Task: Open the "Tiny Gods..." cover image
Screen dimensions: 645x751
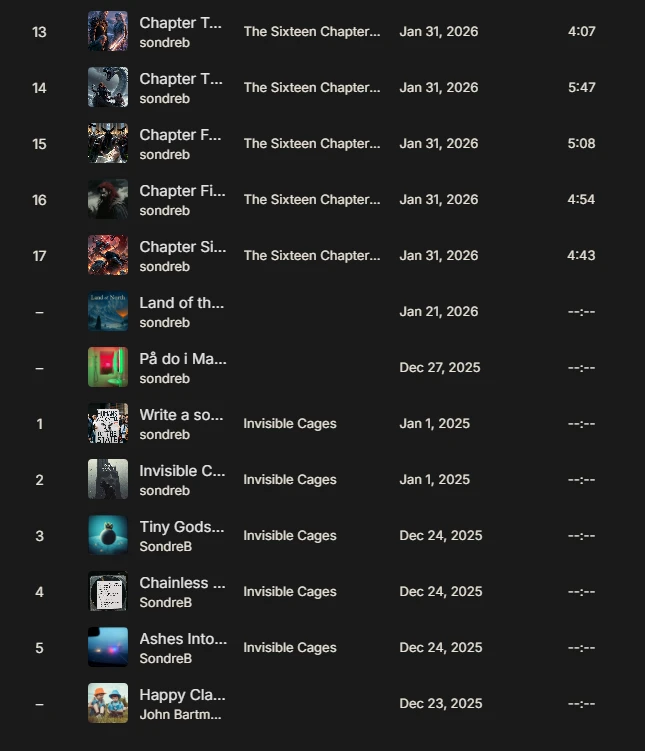Action: [x=107, y=535]
